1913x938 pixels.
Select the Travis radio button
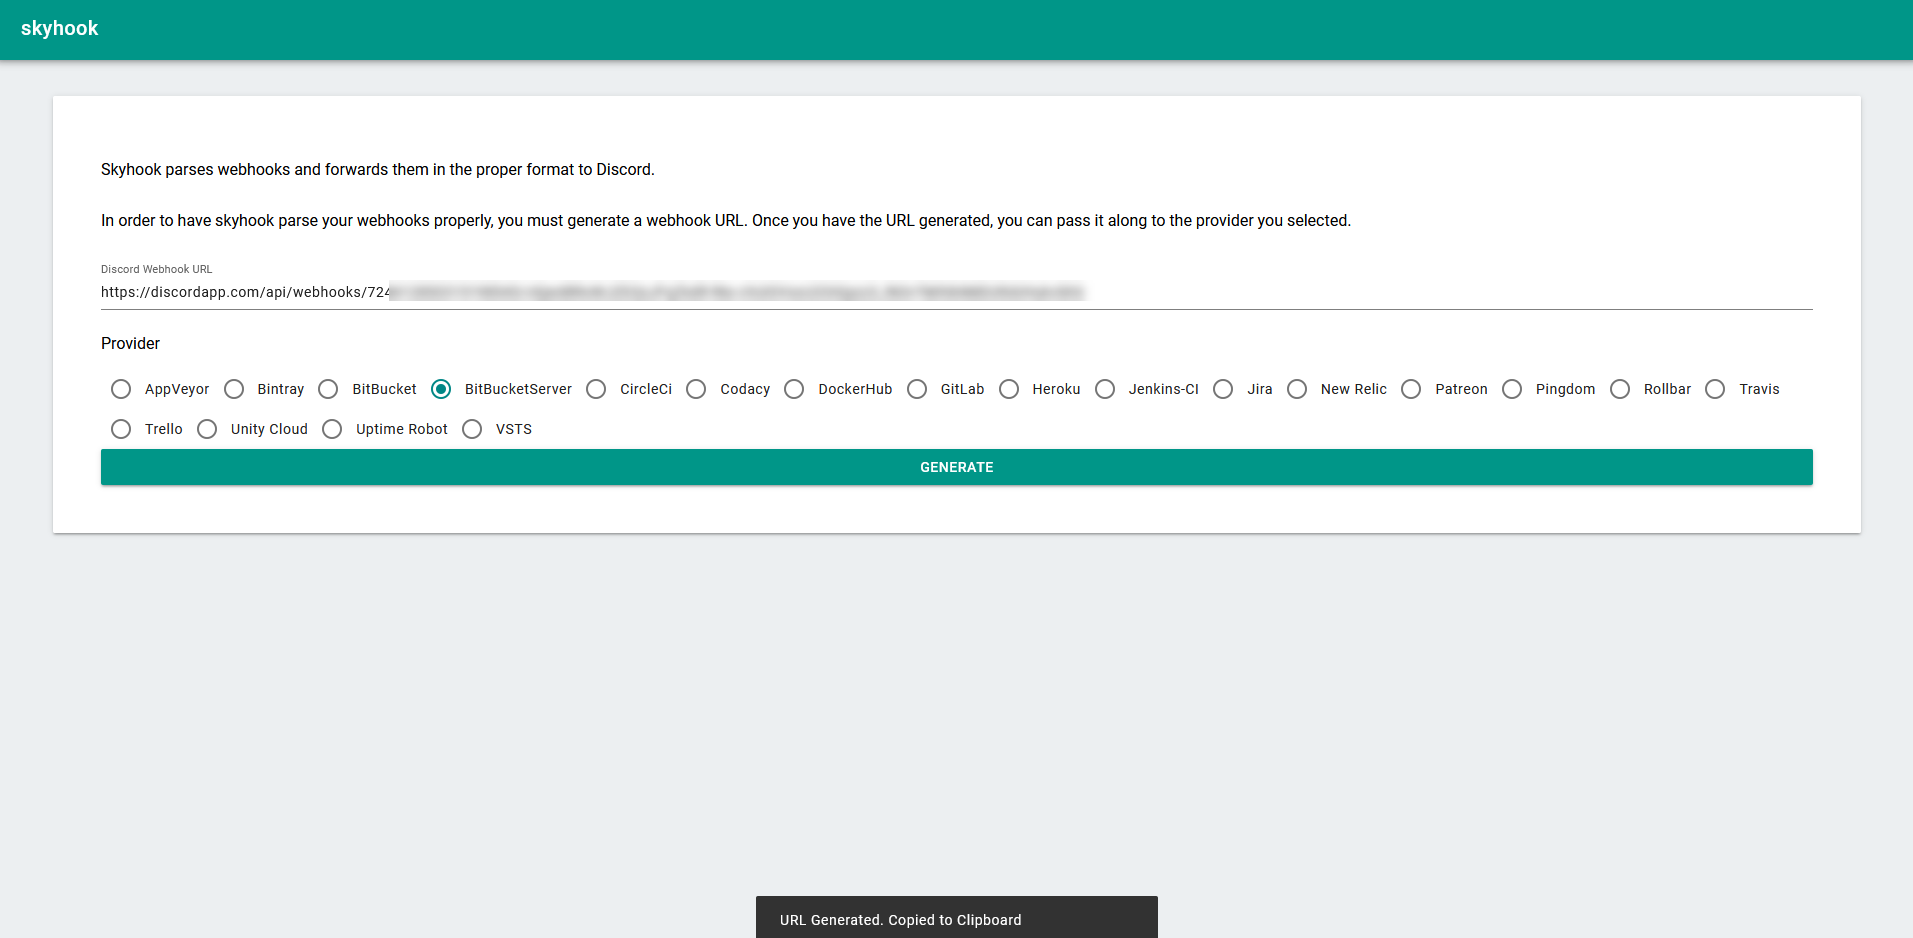pyautogui.click(x=1715, y=389)
